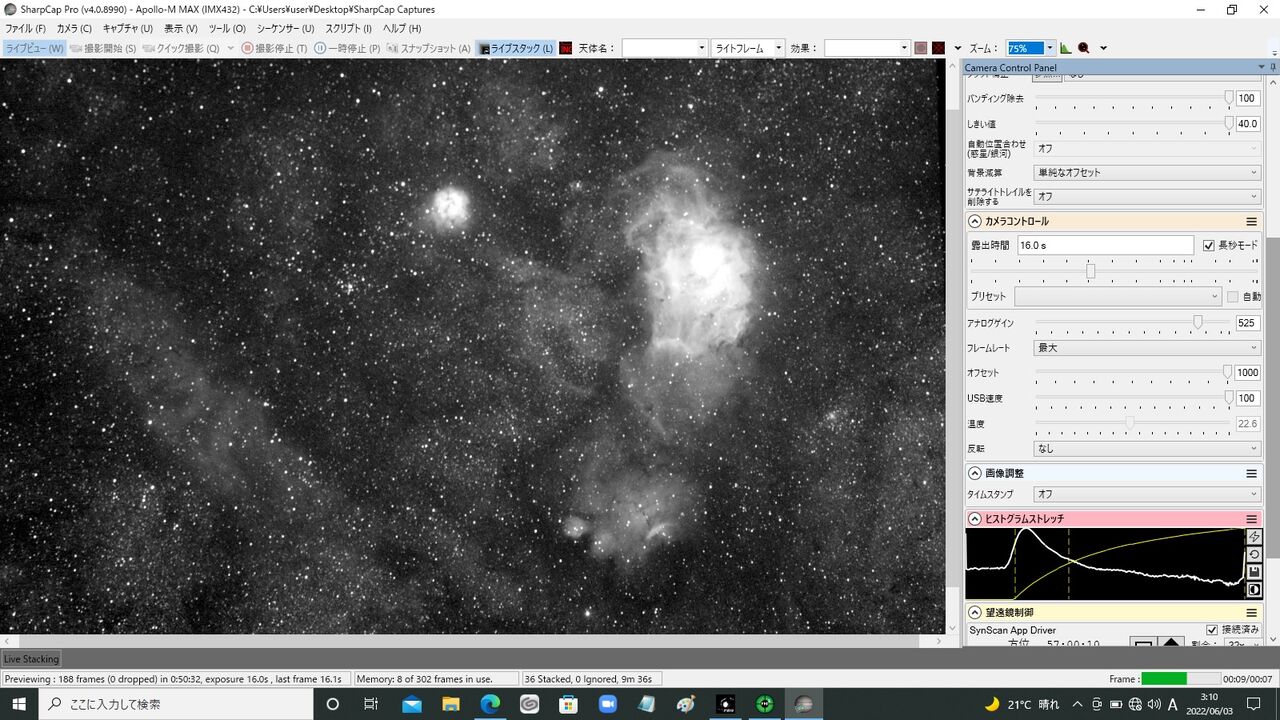Open the ツール (O) menu

[227, 28]
